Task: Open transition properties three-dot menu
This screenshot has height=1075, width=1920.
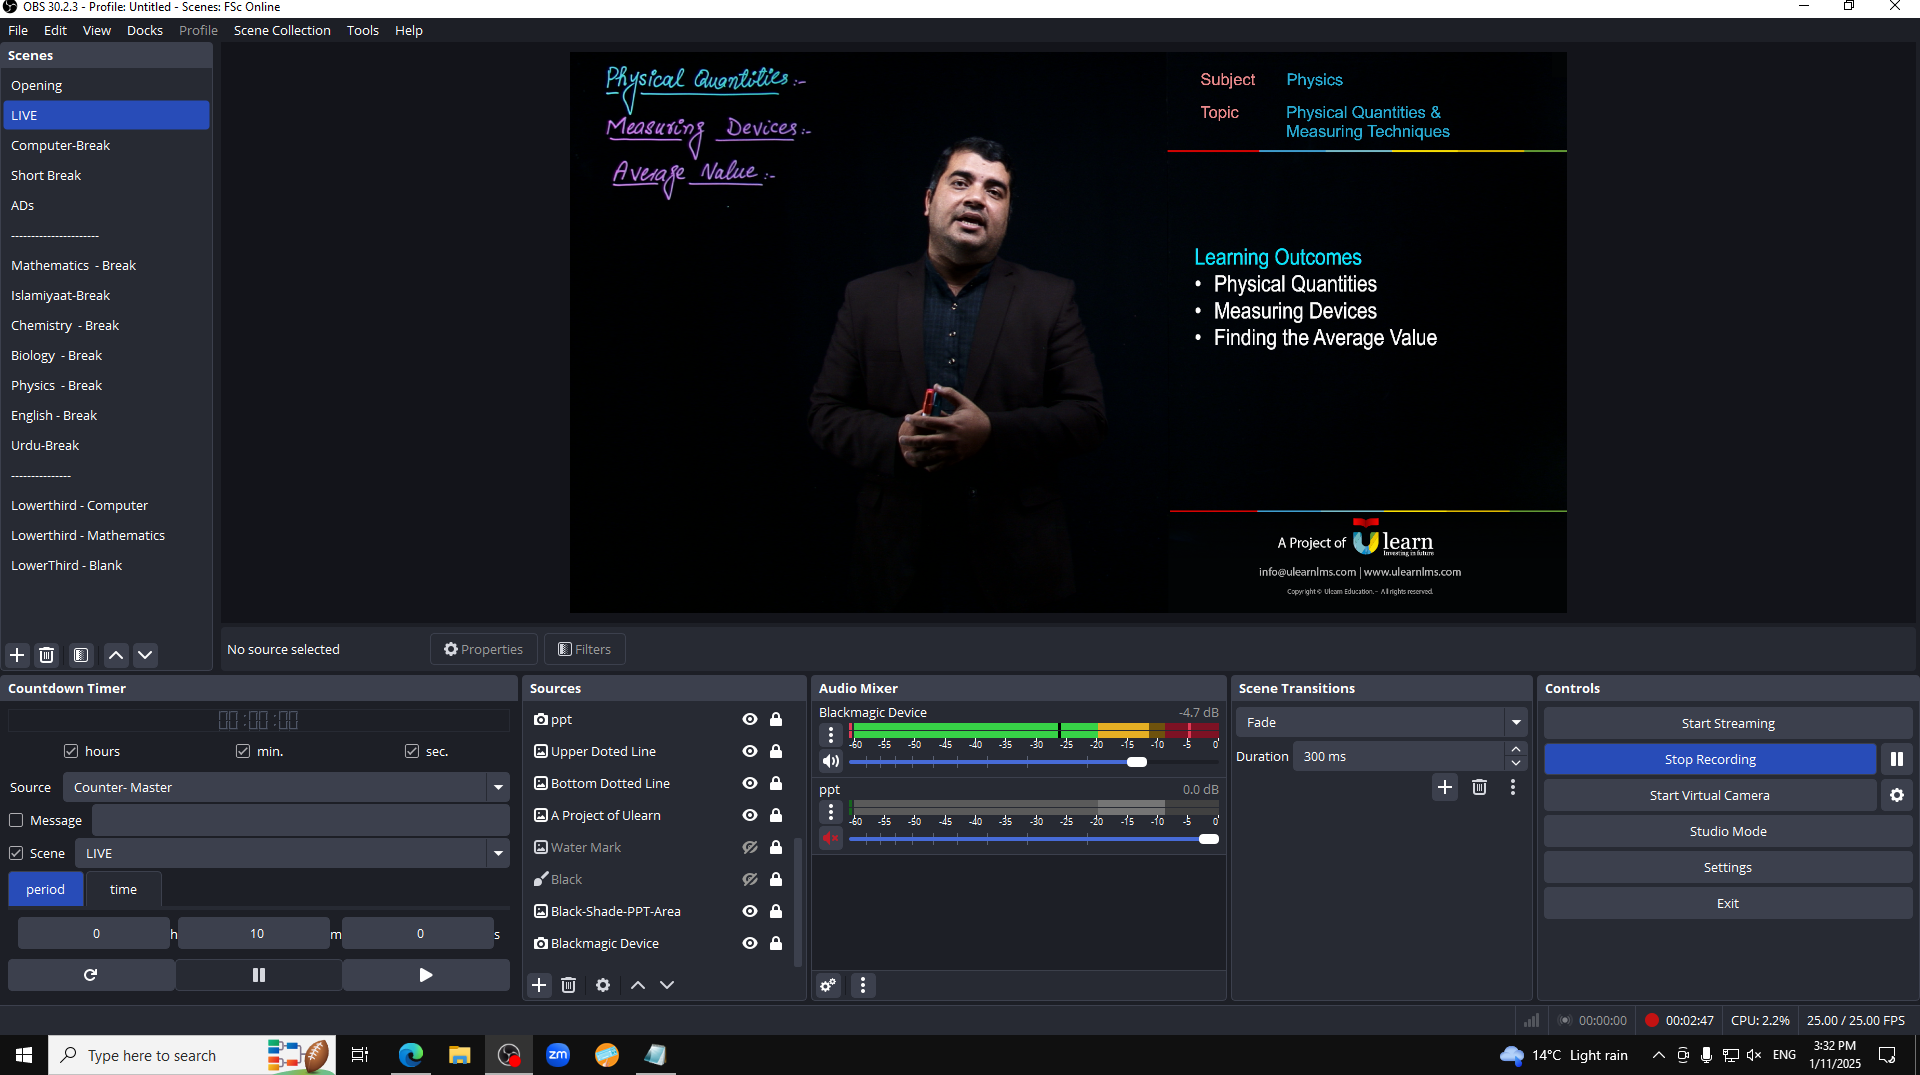Action: 1513,787
